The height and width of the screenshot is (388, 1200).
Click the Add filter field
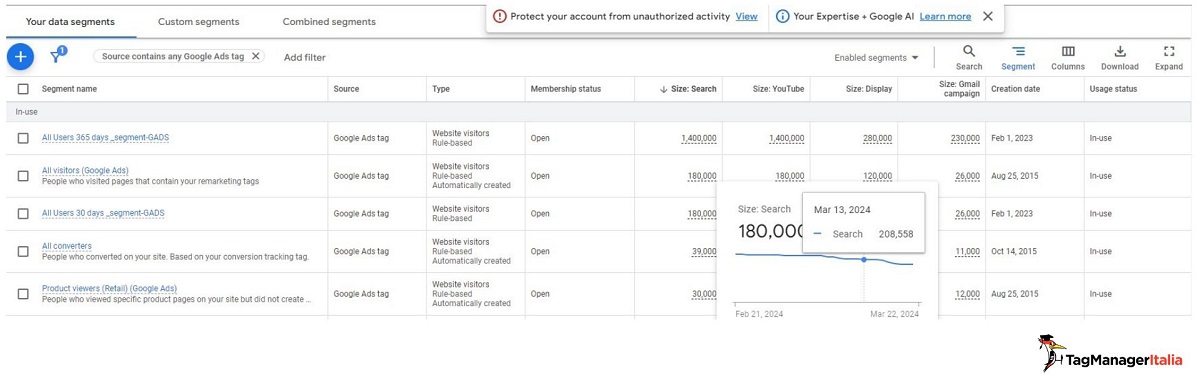tap(305, 57)
